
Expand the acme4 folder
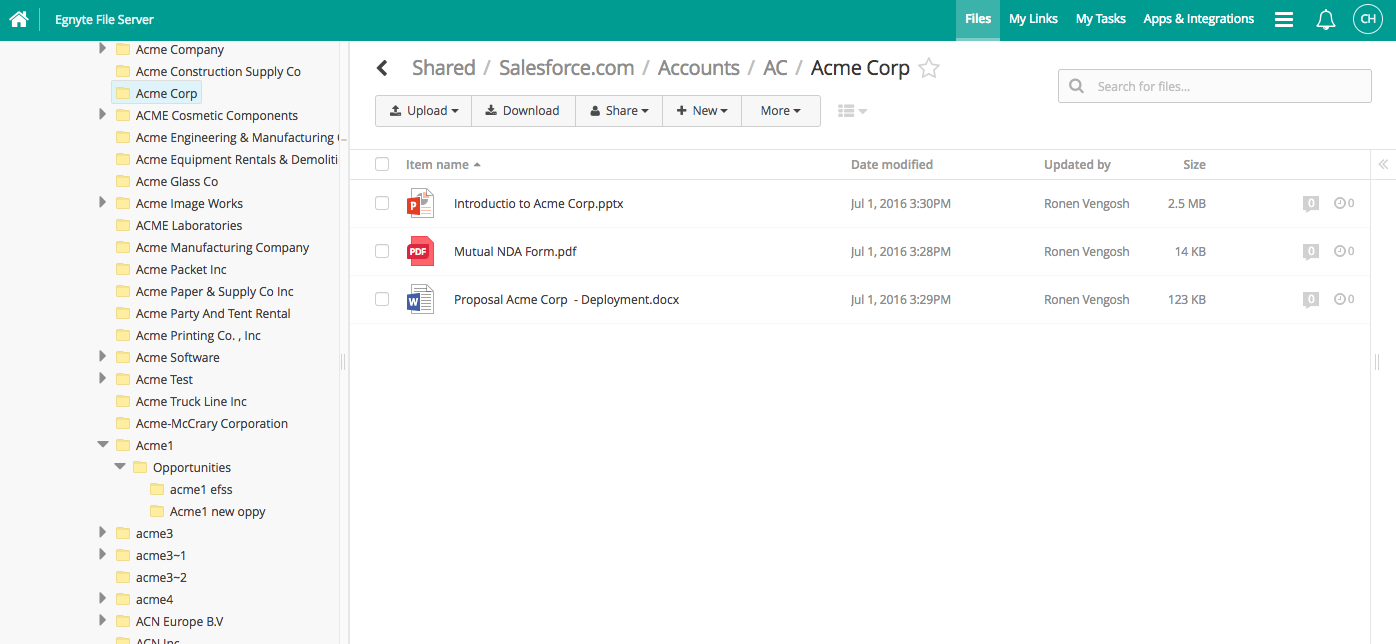coord(102,599)
